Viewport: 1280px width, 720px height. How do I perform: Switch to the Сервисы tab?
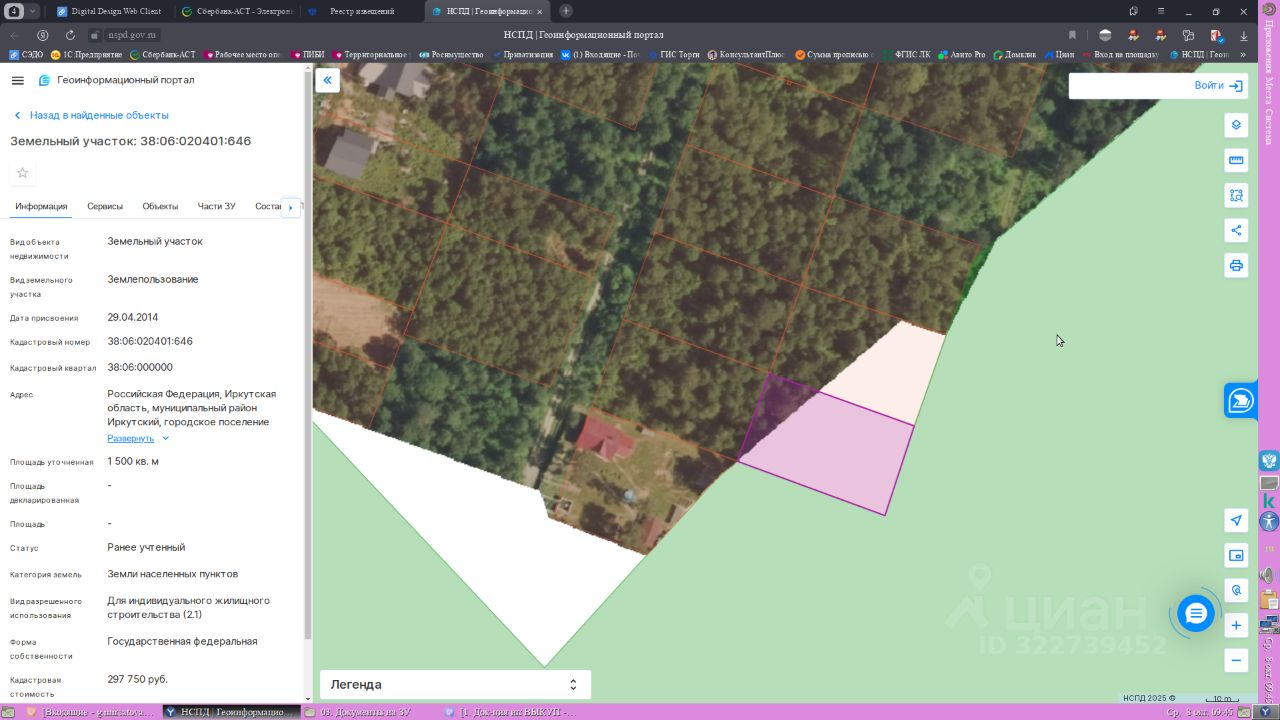point(105,206)
